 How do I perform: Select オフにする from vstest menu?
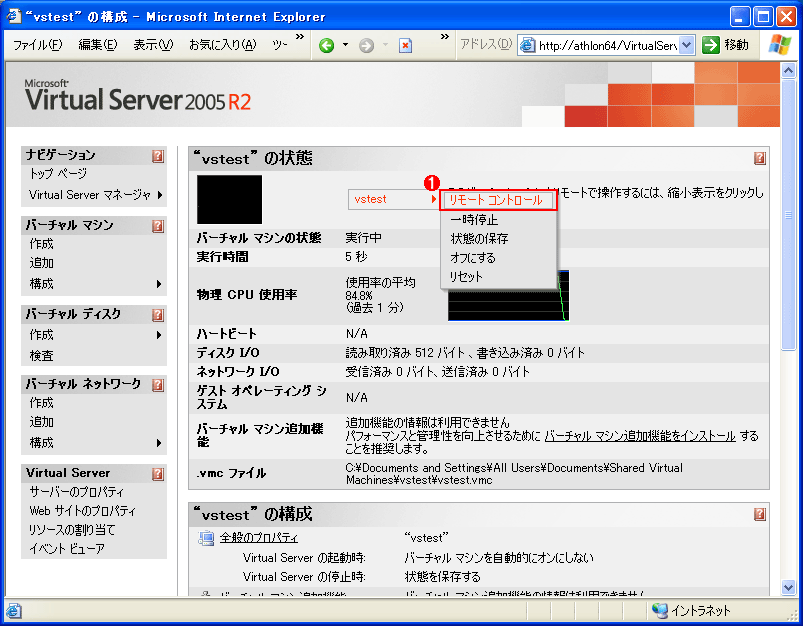click(498, 258)
